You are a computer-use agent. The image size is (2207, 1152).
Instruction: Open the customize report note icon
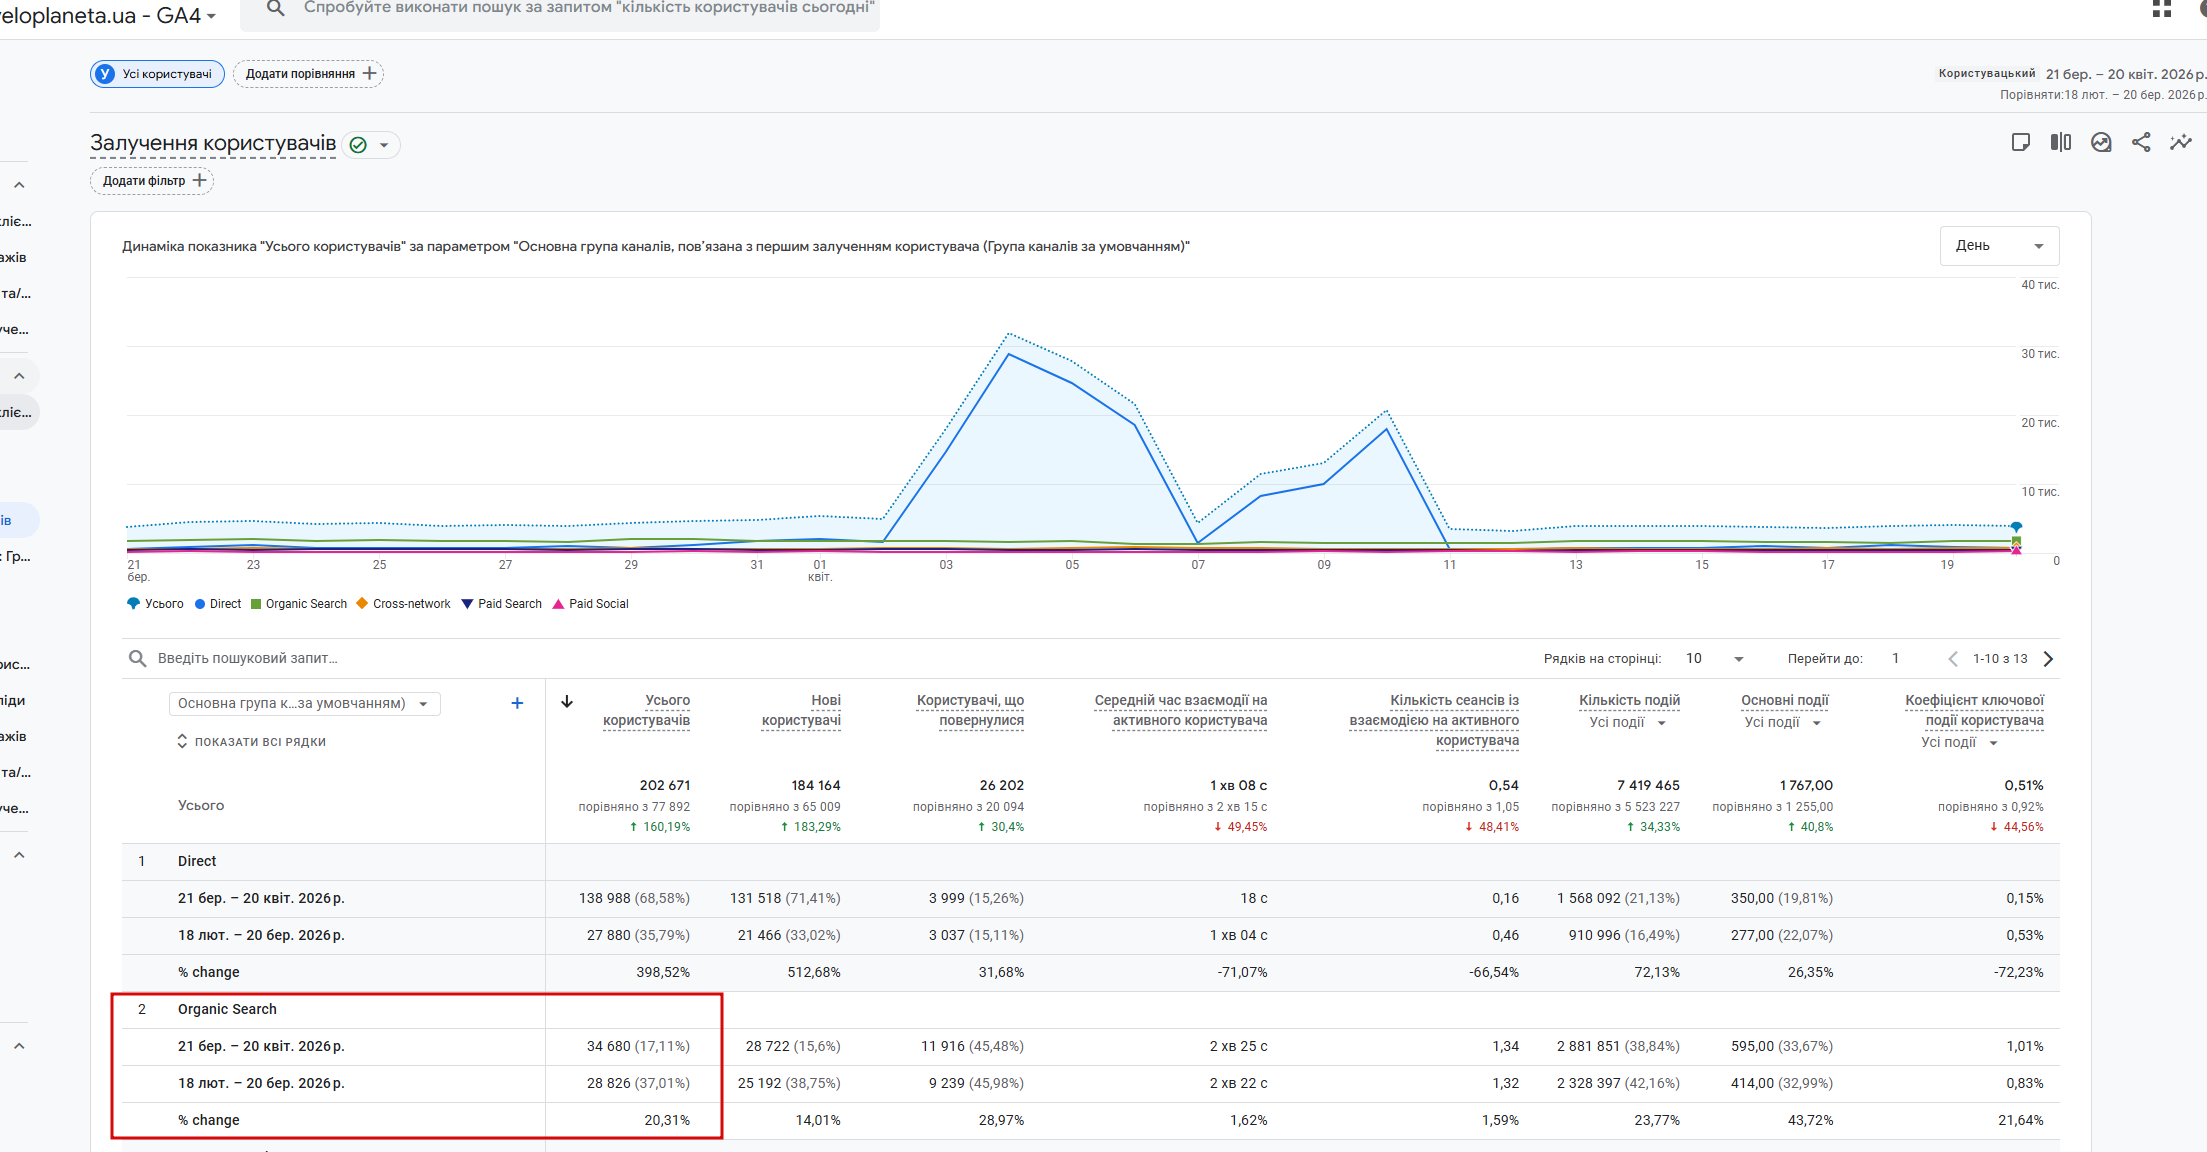click(2021, 142)
